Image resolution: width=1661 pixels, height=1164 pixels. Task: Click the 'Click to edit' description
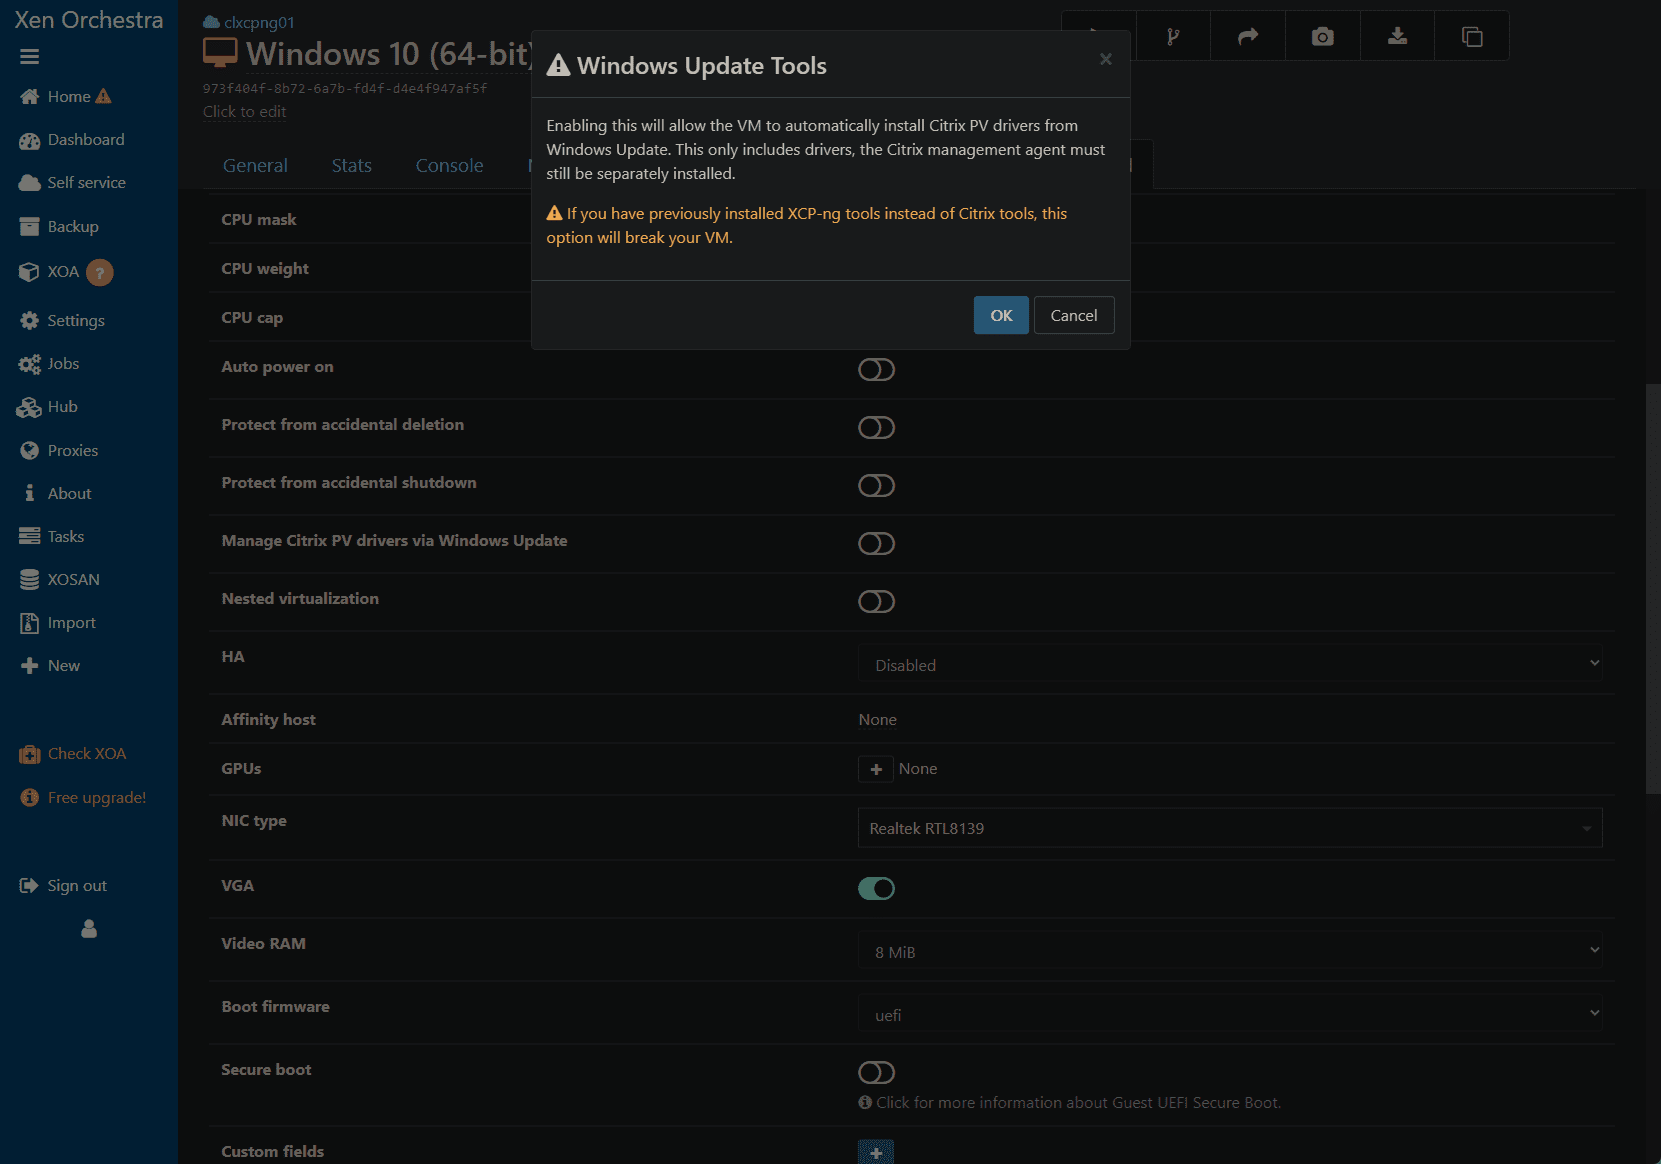pos(245,112)
